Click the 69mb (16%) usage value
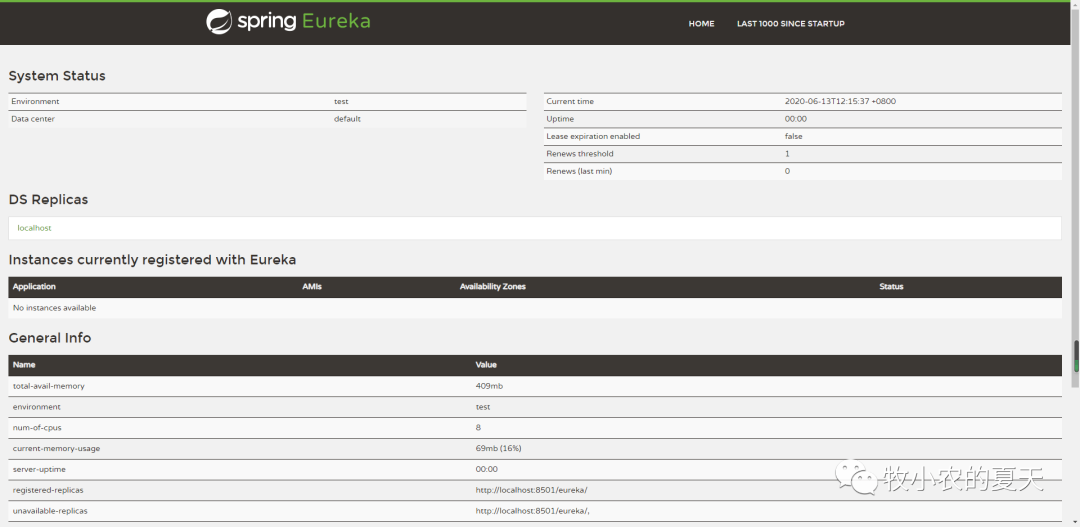The width and height of the screenshot is (1080, 527). pos(499,448)
